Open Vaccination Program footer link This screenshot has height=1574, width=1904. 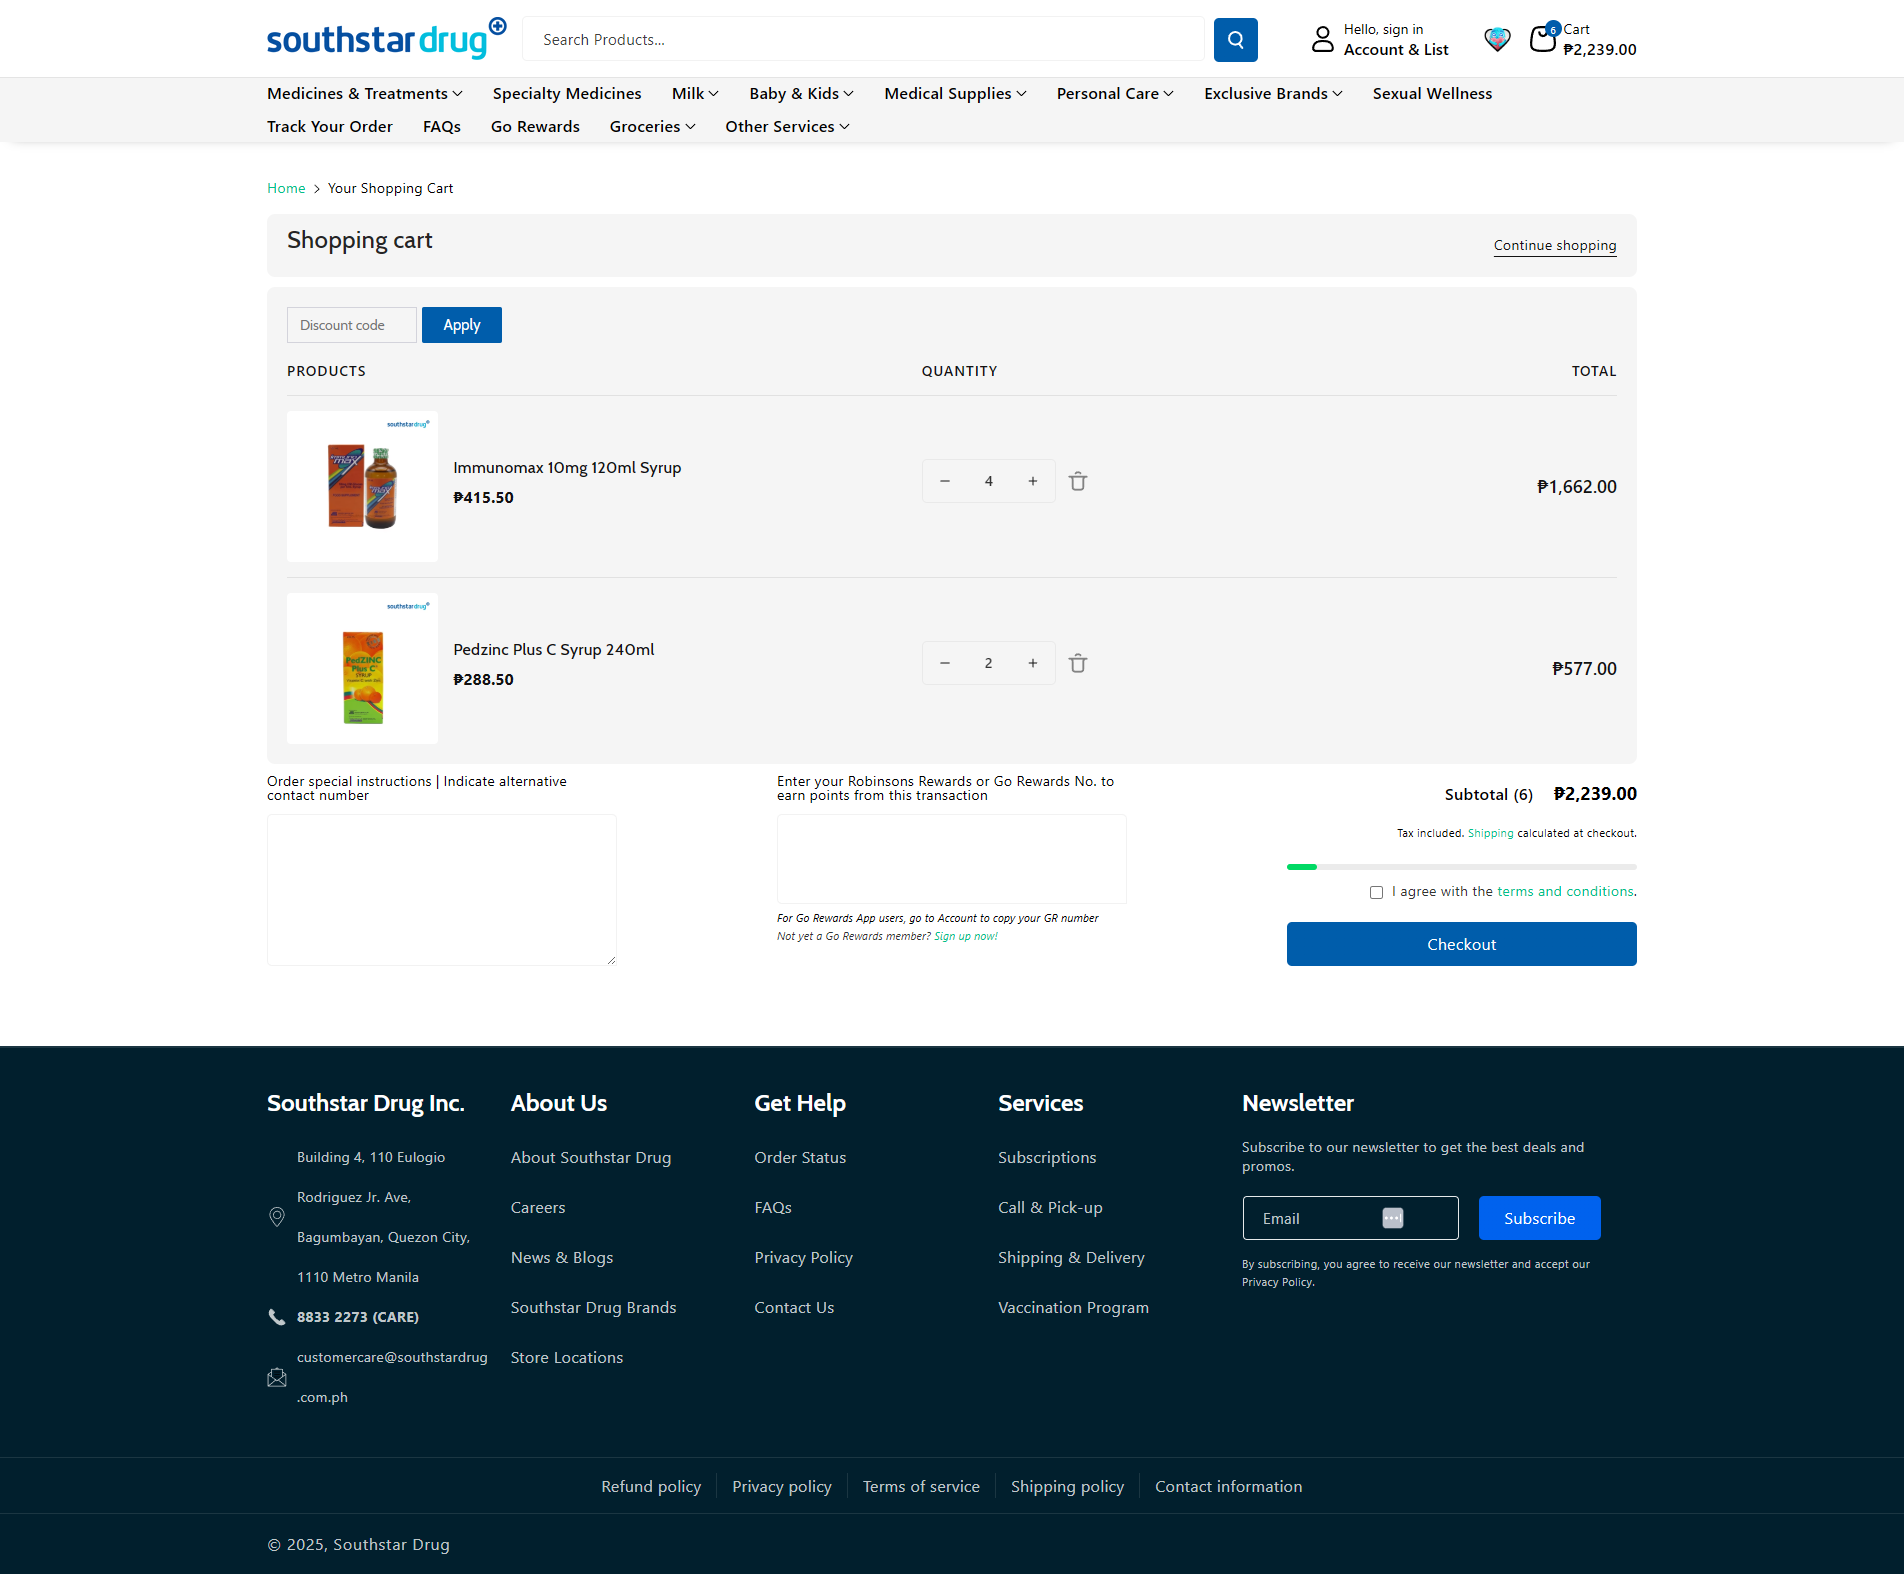click(x=1073, y=1308)
